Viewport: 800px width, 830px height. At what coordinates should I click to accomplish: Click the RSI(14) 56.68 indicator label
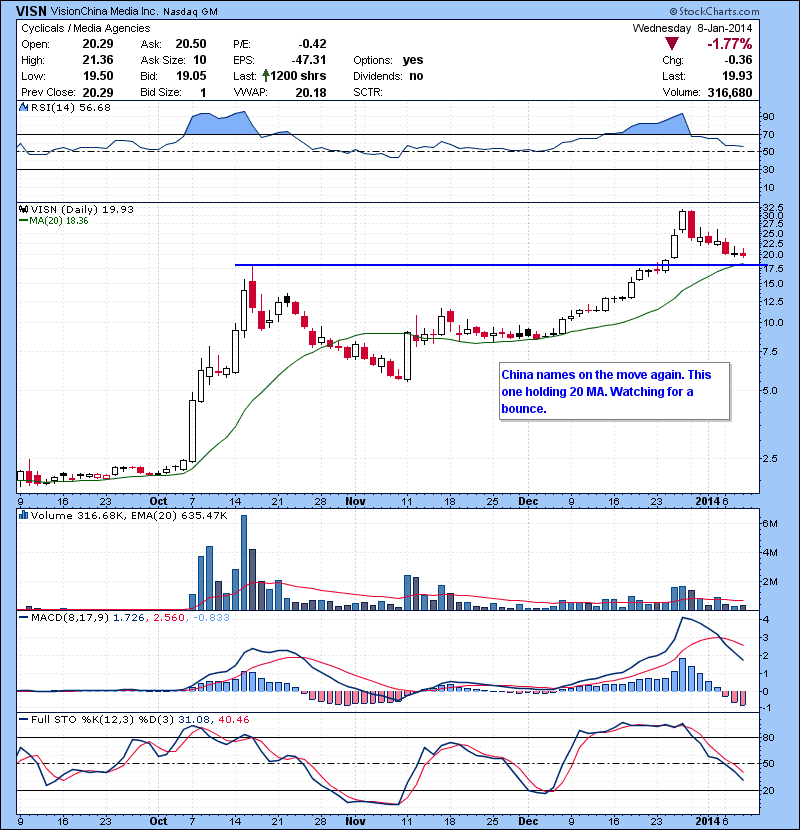pyautogui.click(x=70, y=107)
